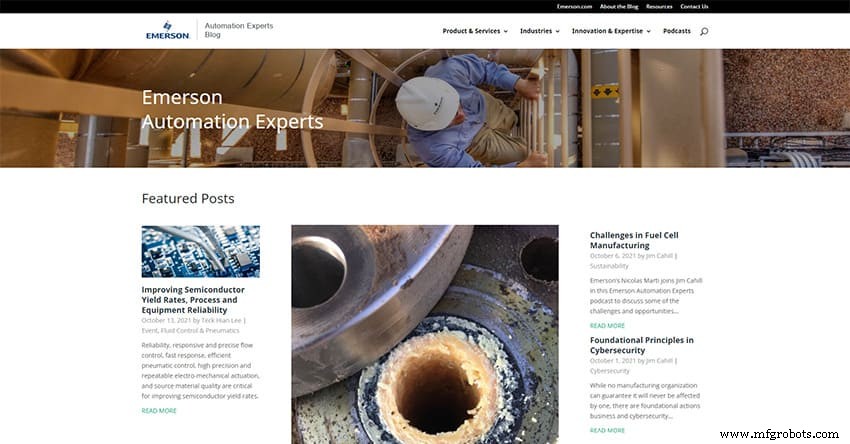The height and width of the screenshot is (444, 850).
Task: Go to Emerson.com link in top bar
Action: (574, 7)
